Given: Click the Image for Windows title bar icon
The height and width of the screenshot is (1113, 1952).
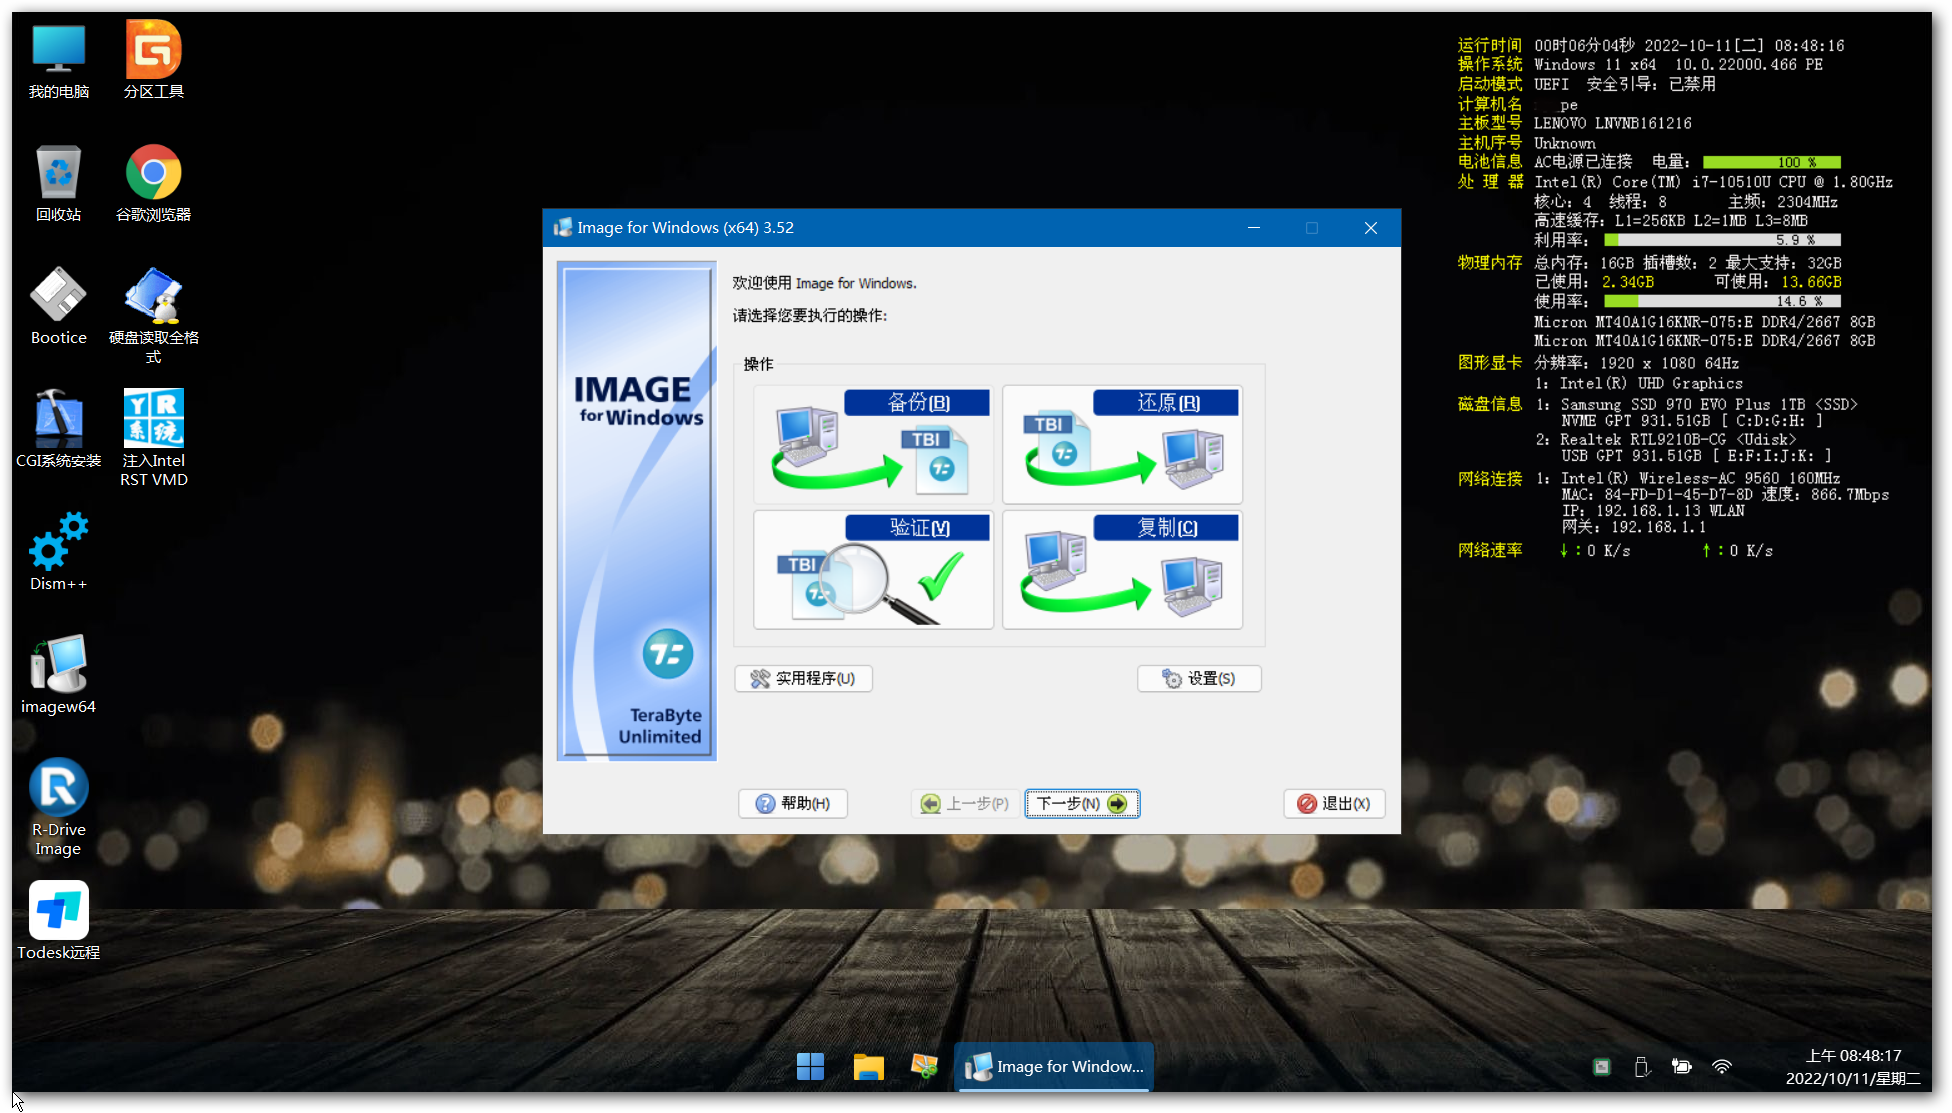Looking at the screenshot, I should pyautogui.click(x=563, y=228).
